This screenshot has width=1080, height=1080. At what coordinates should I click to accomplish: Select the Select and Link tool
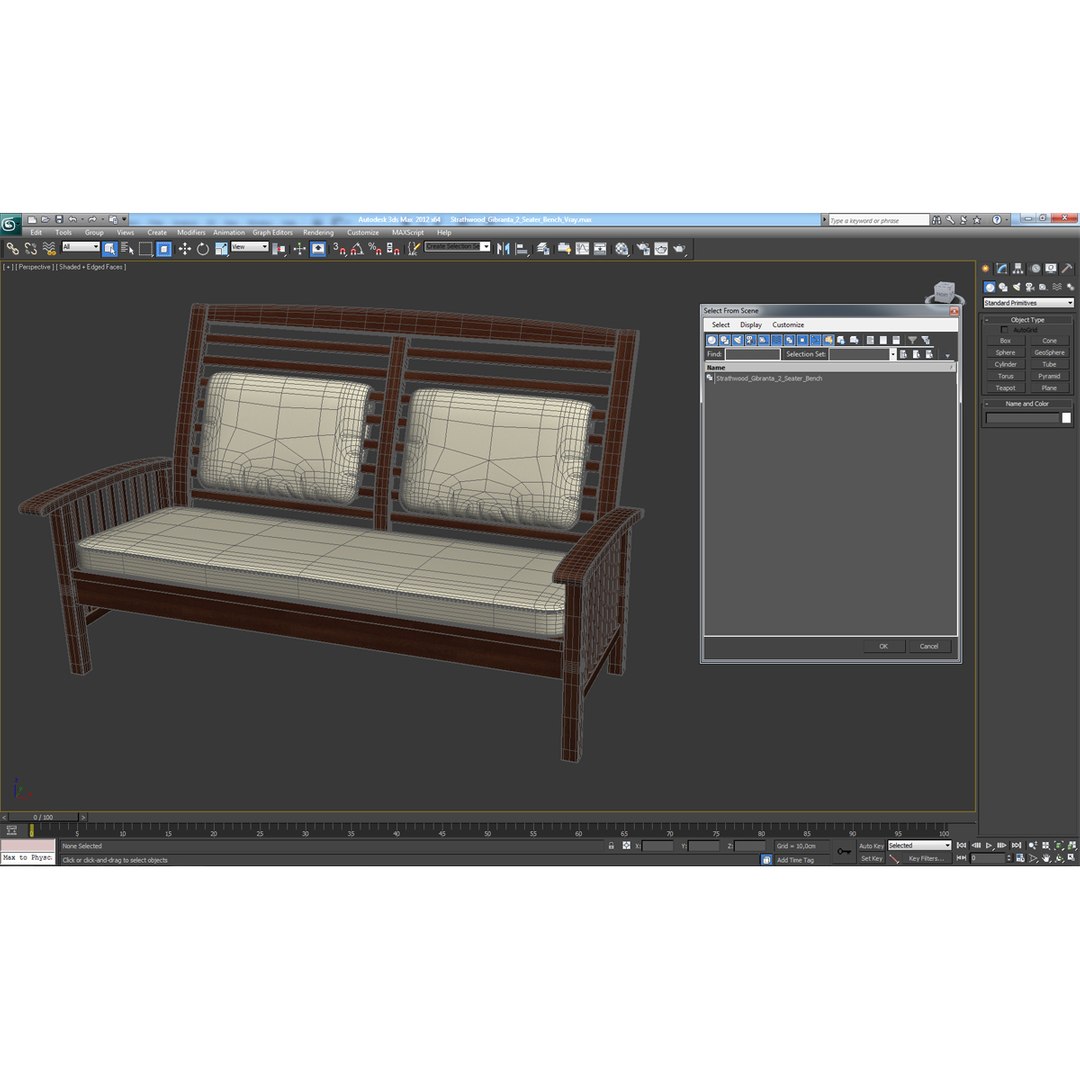[x=12, y=249]
